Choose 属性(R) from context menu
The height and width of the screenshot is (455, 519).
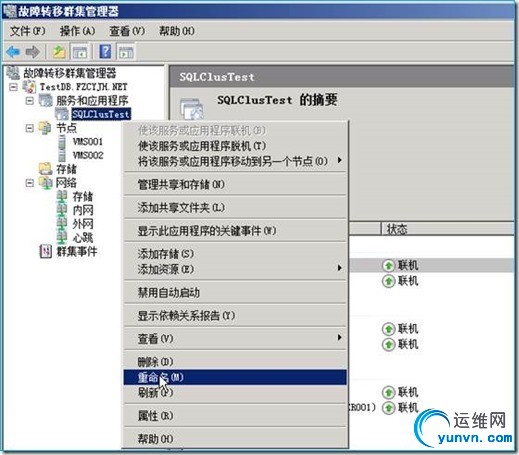[x=235, y=416]
